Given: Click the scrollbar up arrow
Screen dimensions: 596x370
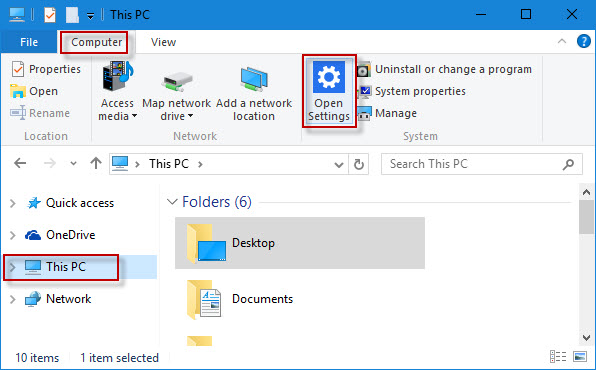Looking at the screenshot, I should pyautogui.click(x=586, y=192).
